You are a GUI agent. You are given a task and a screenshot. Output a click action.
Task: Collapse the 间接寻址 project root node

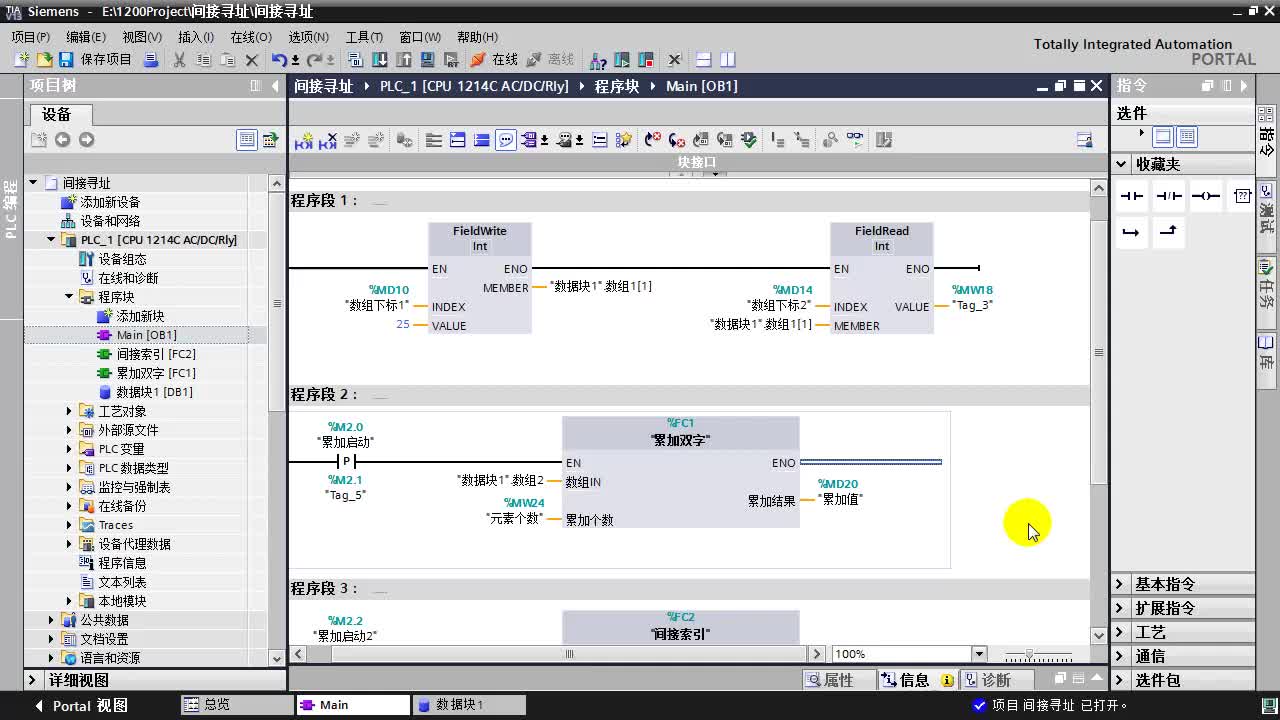33,183
